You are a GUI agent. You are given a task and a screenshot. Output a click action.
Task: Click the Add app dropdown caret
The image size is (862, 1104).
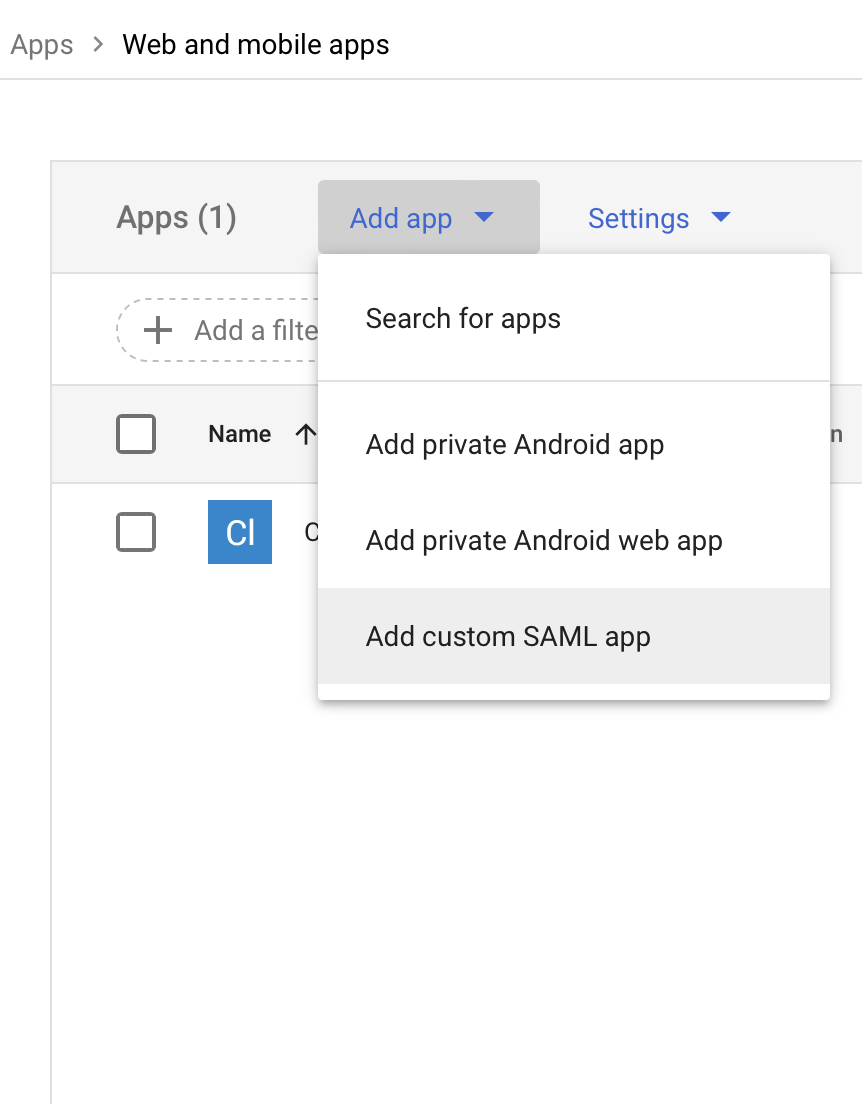[x=486, y=217]
